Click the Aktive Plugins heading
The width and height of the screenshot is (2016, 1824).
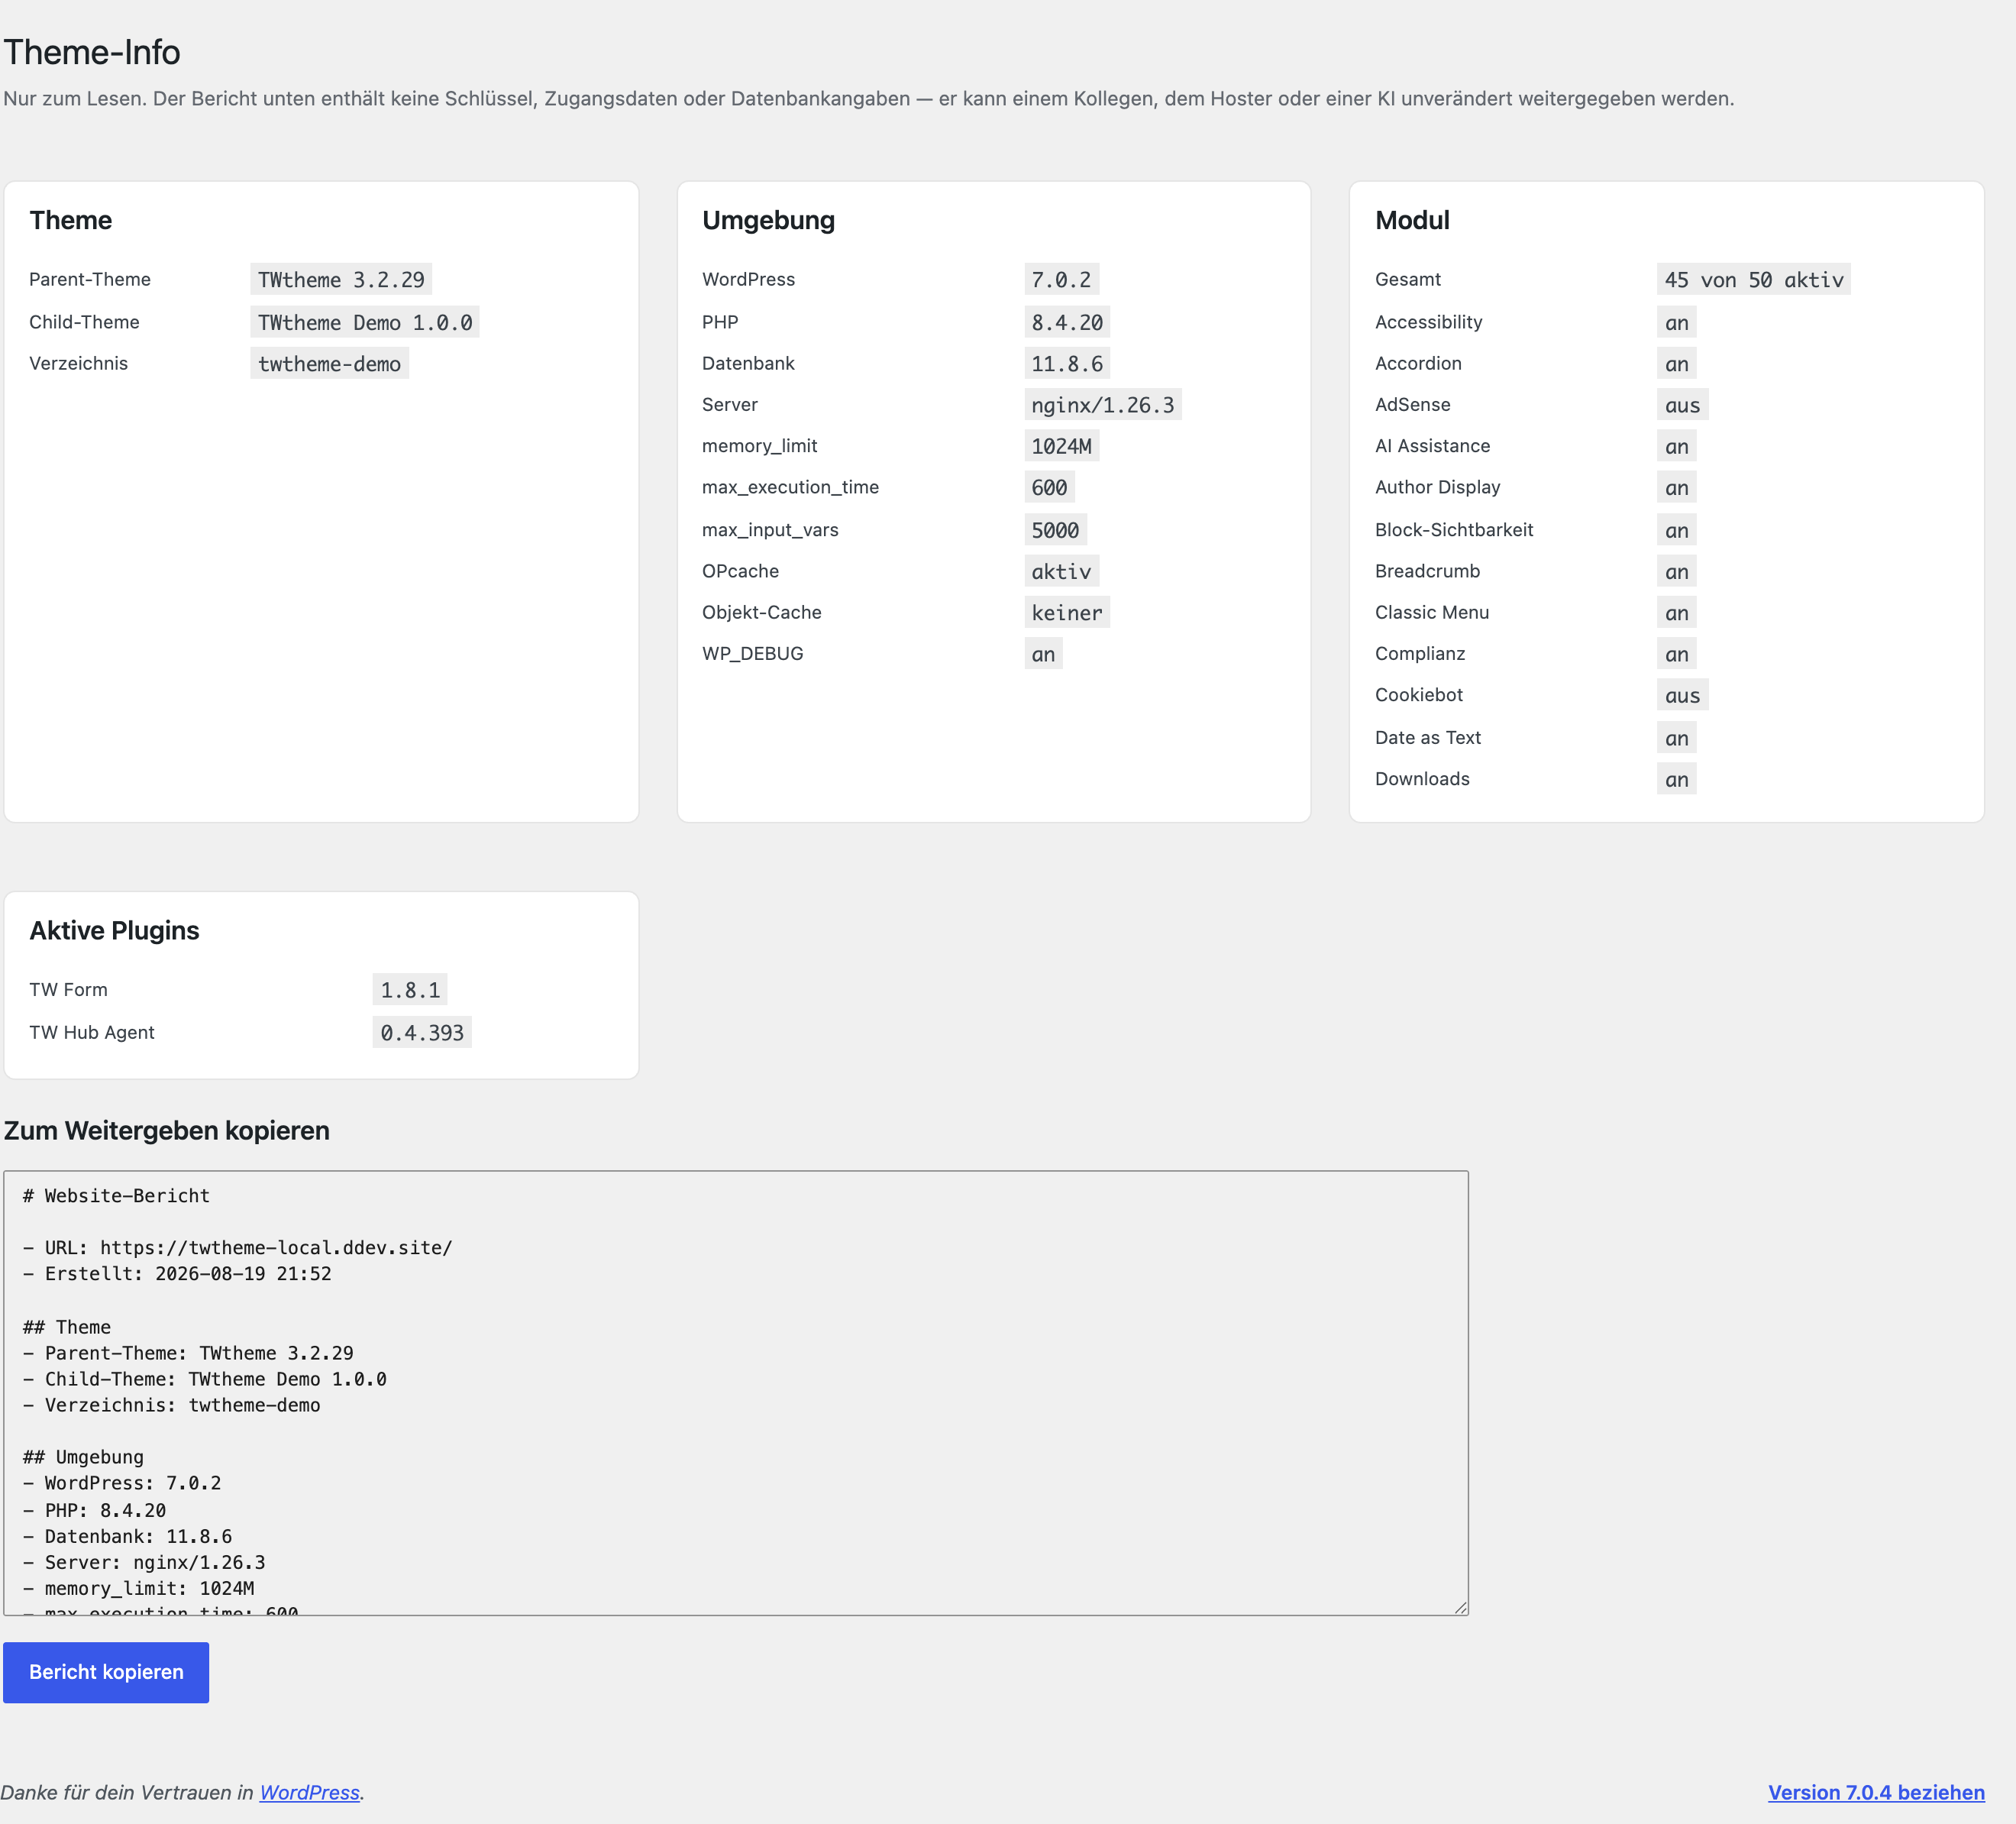(x=114, y=931)
